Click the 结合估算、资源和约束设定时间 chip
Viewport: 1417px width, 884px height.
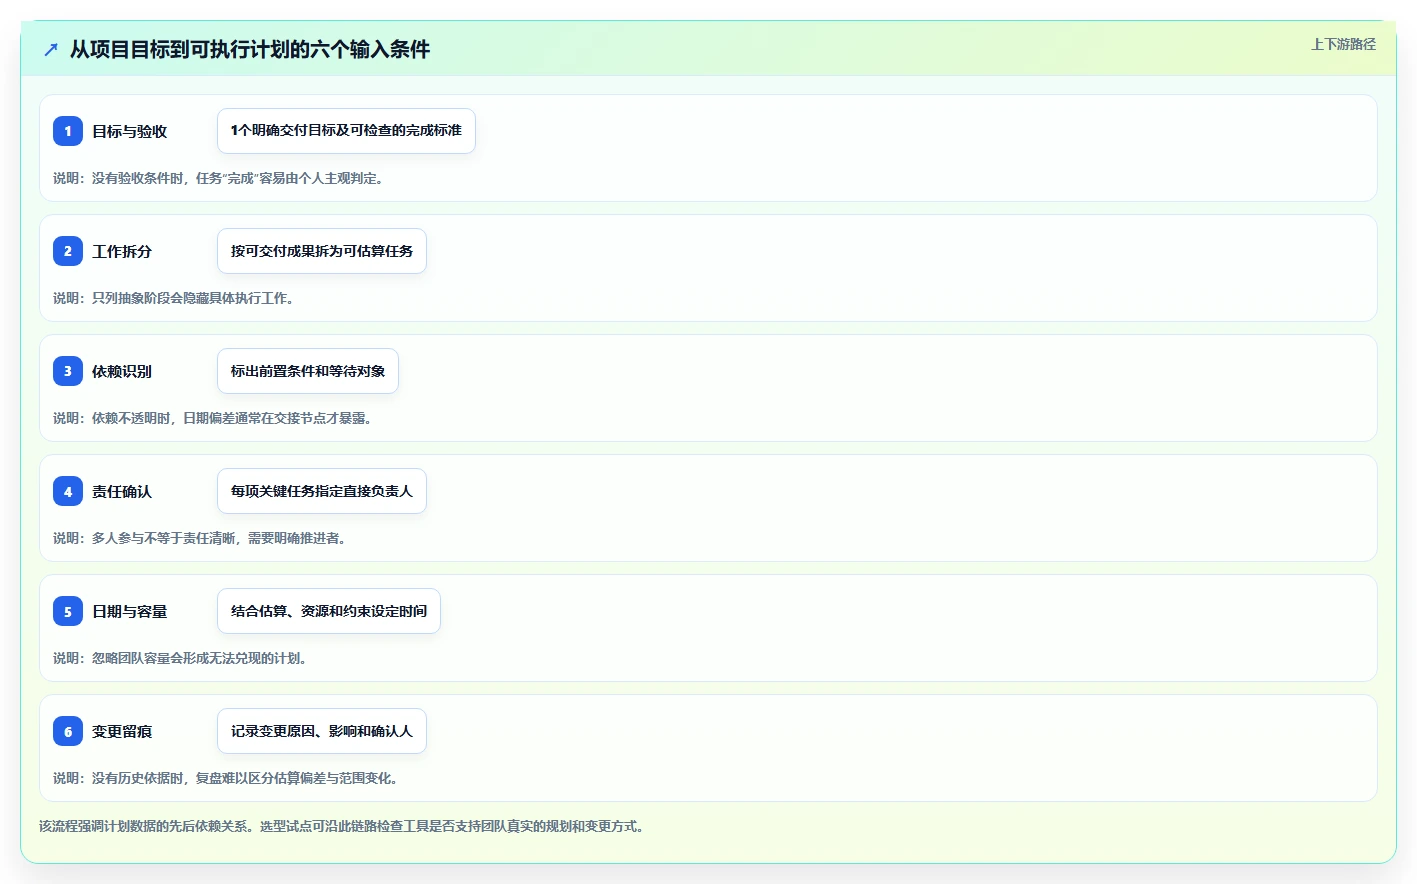pyautogui.click(x=329, y=611)
